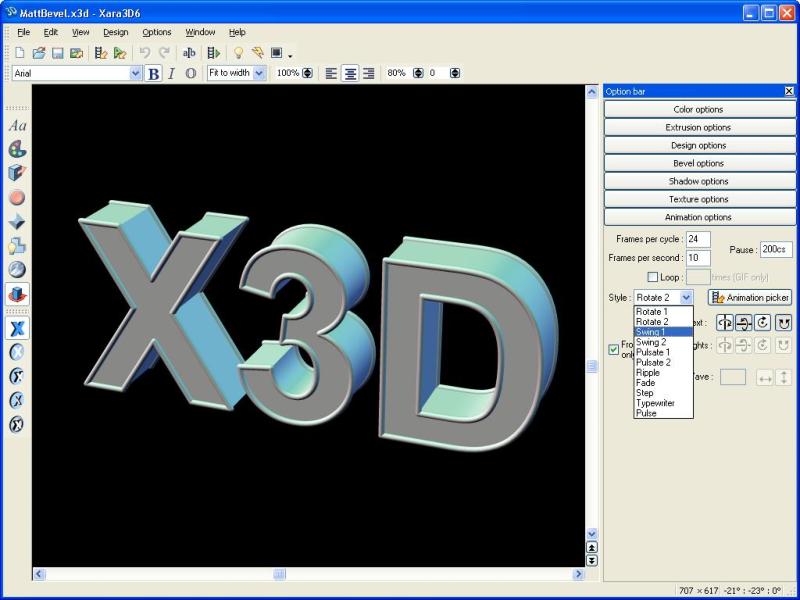This screenshot has width=800, height=600.
Task: Open Animation options icon in sidebar
Action: click(x=17, y=294)
